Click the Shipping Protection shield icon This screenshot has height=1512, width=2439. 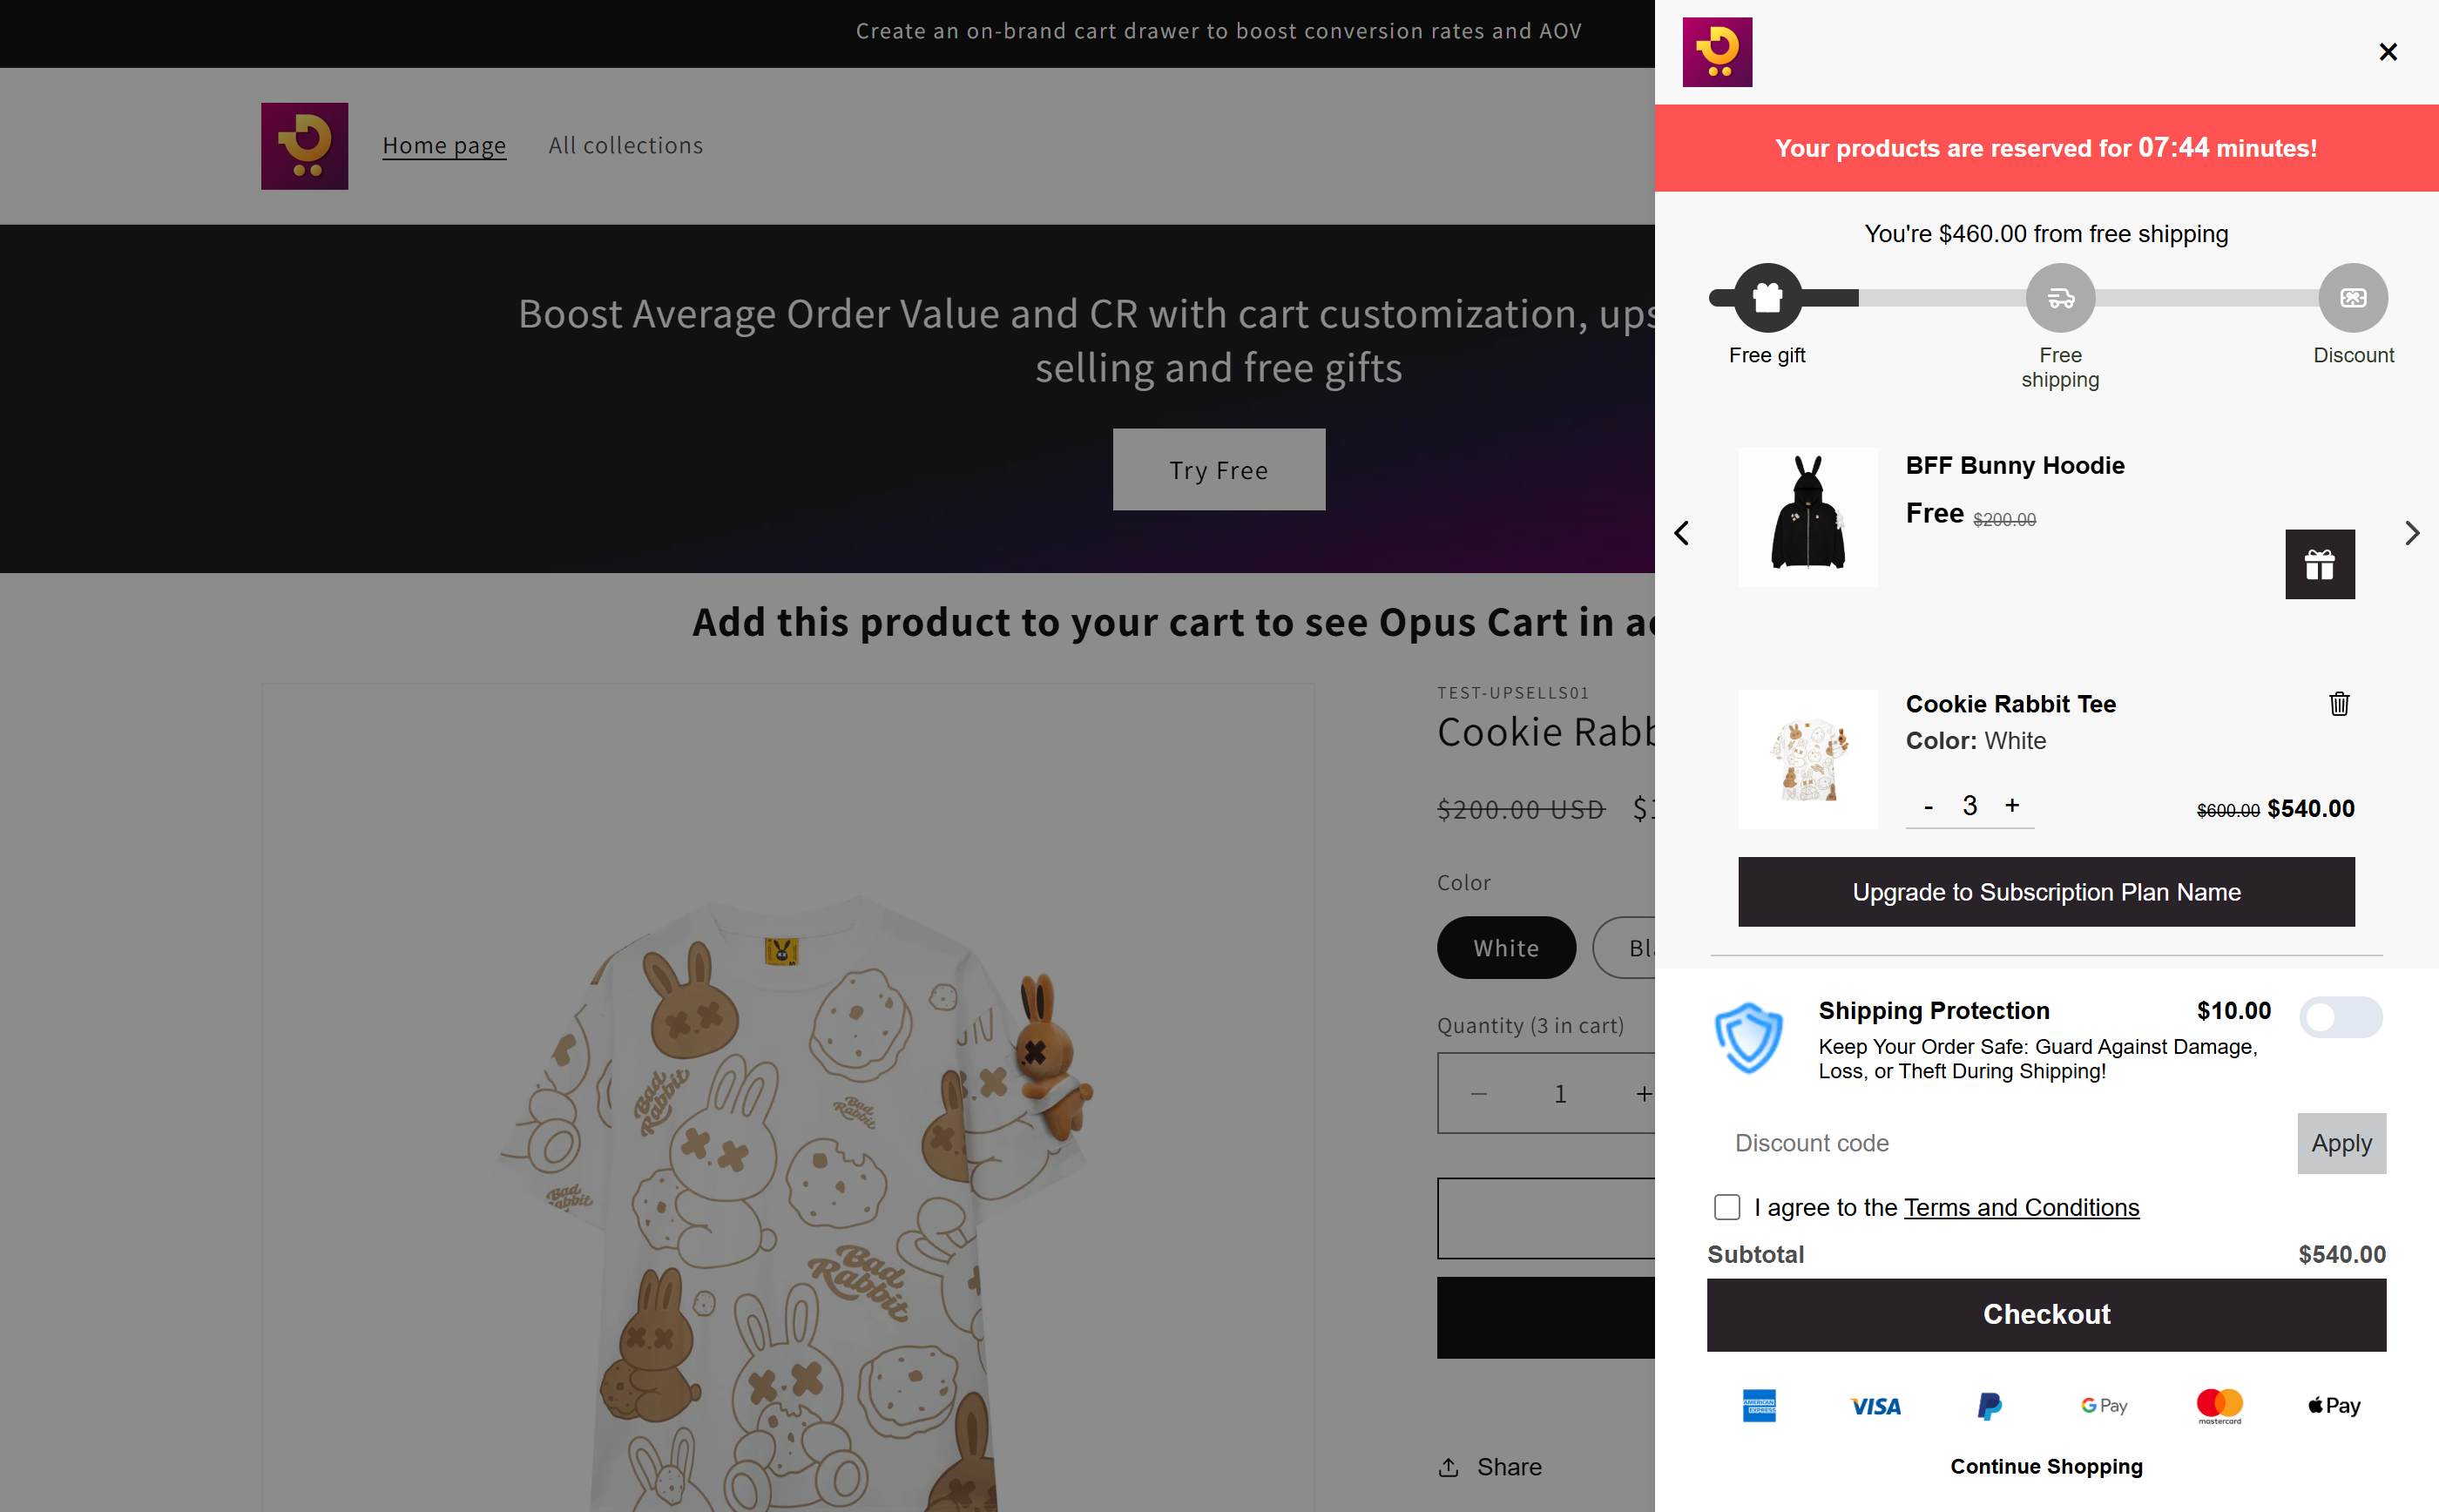[x=1748, y=1038]
